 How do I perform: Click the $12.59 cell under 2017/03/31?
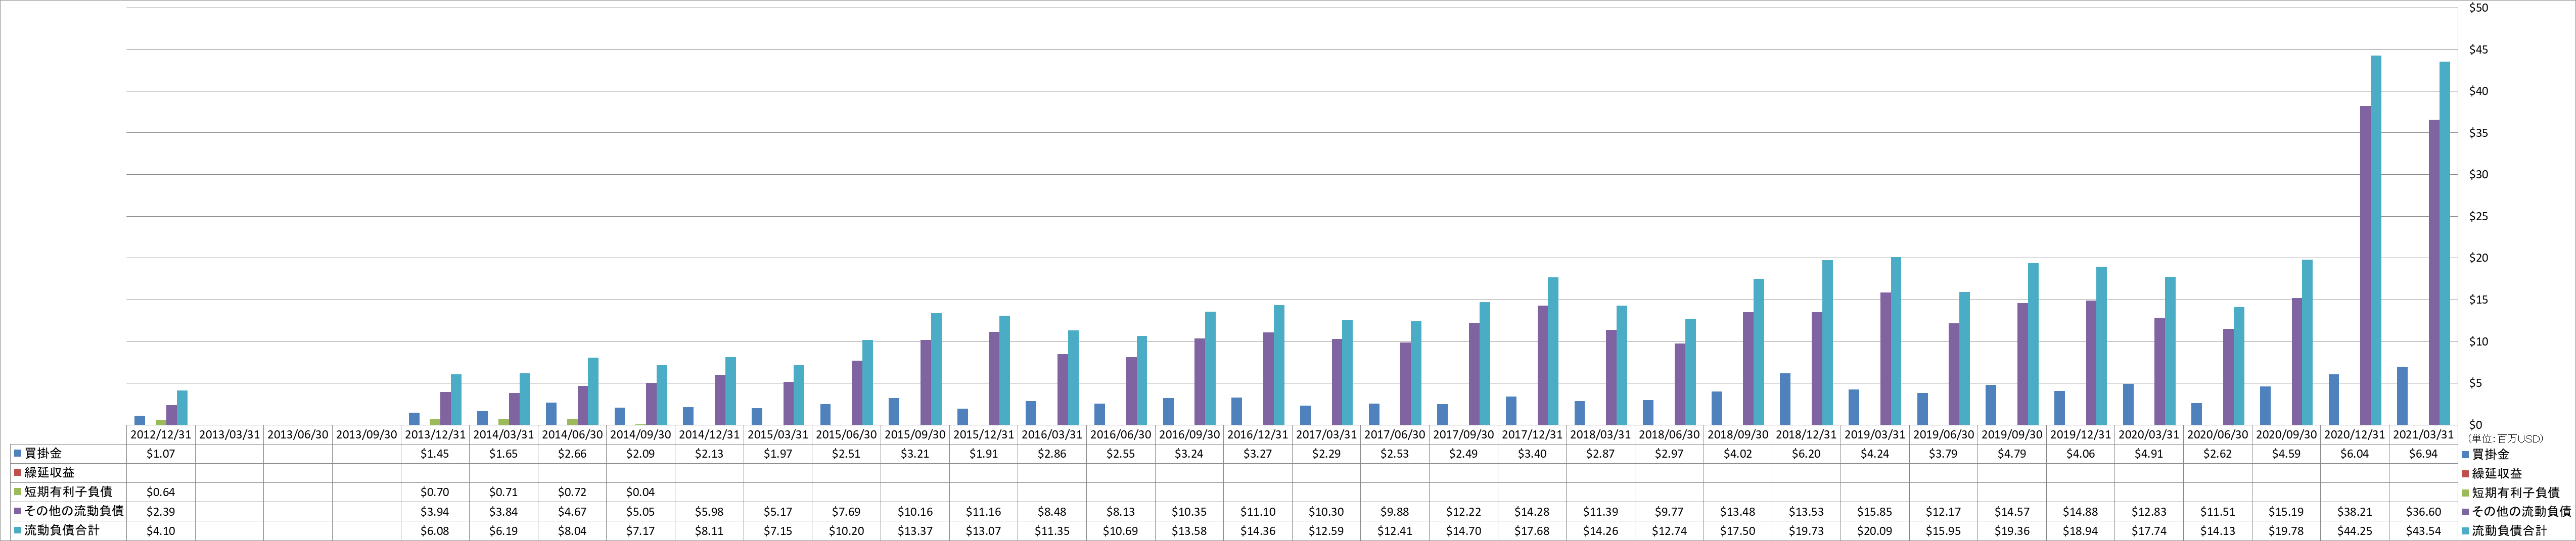(x=1327, y=531)
